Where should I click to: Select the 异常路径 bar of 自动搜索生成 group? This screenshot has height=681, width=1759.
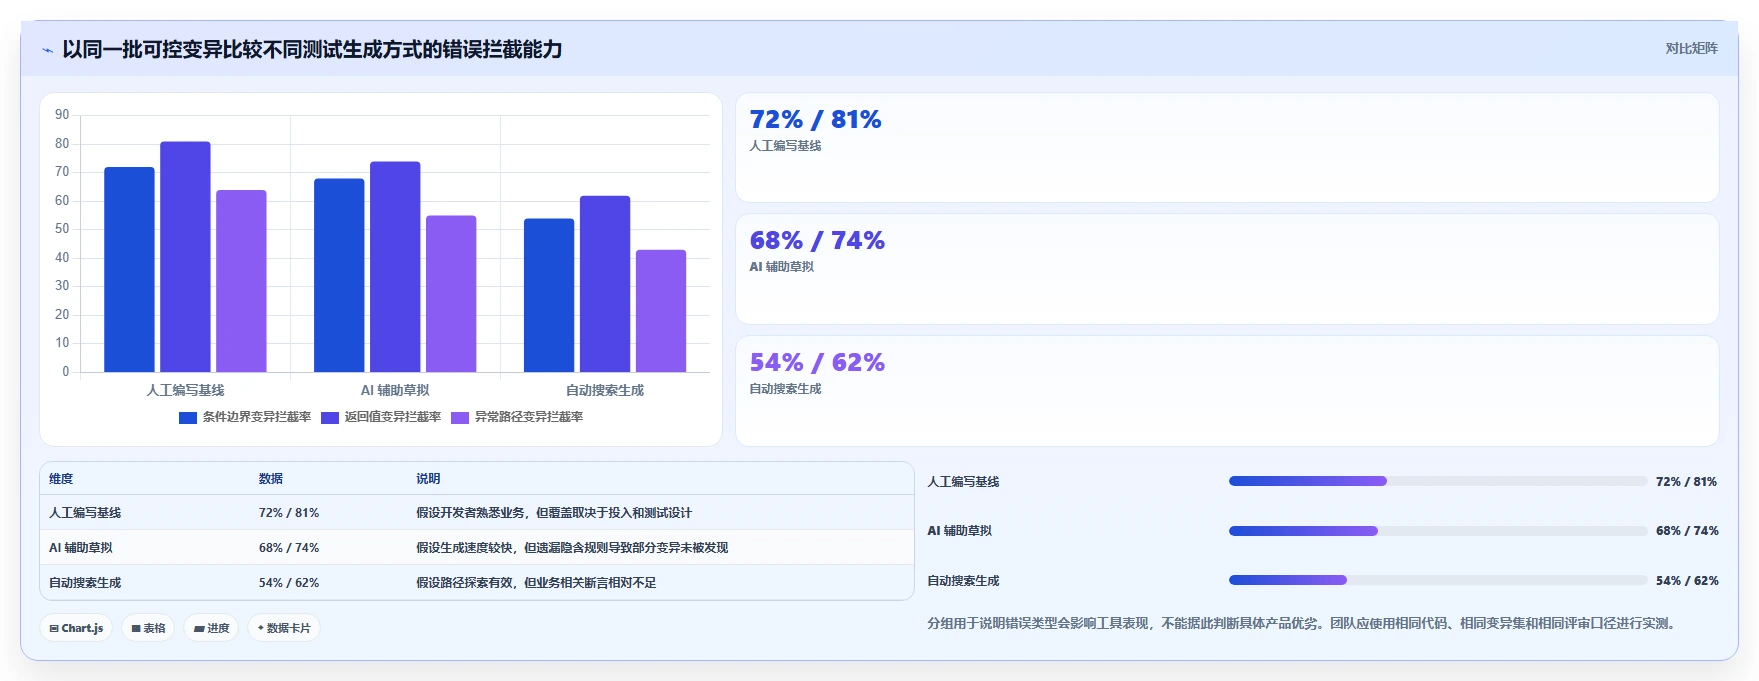tap(661, 311)
